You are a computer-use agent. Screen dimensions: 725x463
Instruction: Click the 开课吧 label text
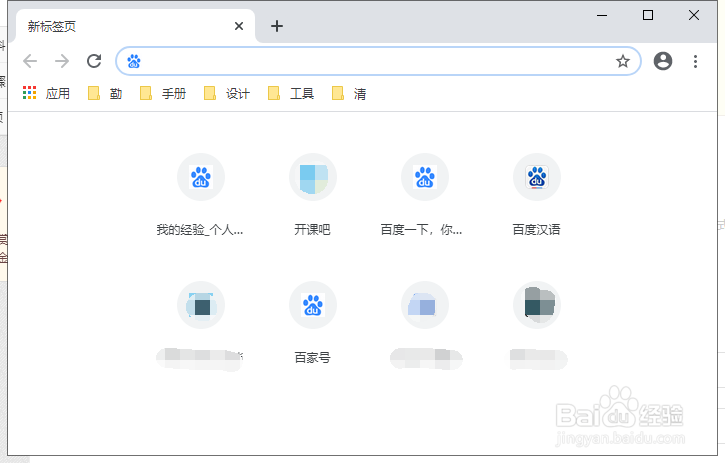click(313, 229)
